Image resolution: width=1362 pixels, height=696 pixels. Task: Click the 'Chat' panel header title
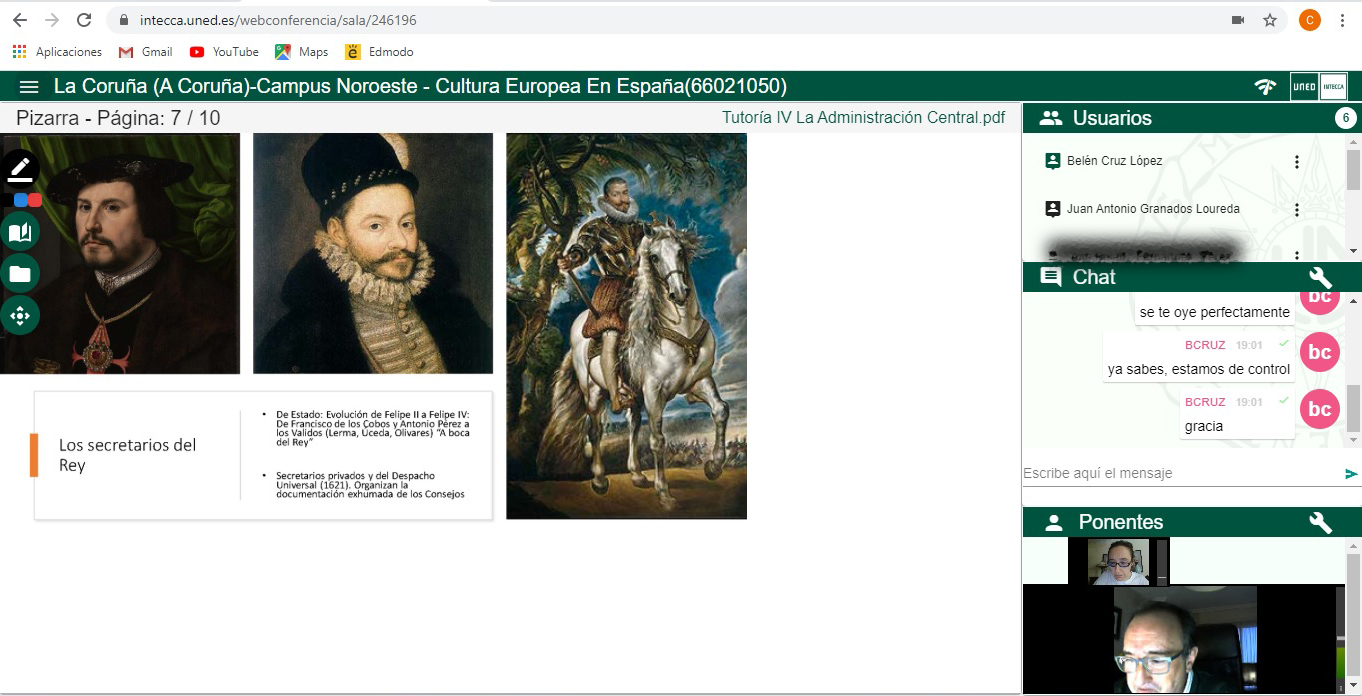pos(1094,277)
